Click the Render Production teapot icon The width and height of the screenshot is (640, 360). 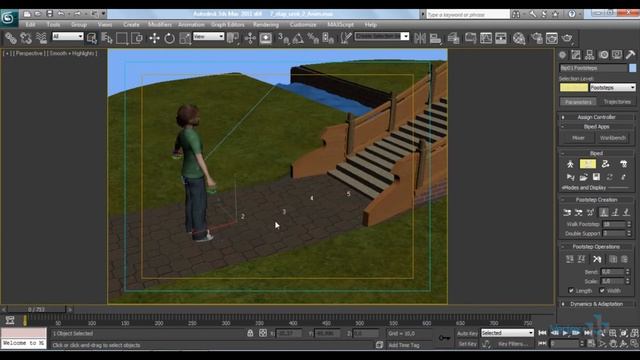(x=567, y=38)
